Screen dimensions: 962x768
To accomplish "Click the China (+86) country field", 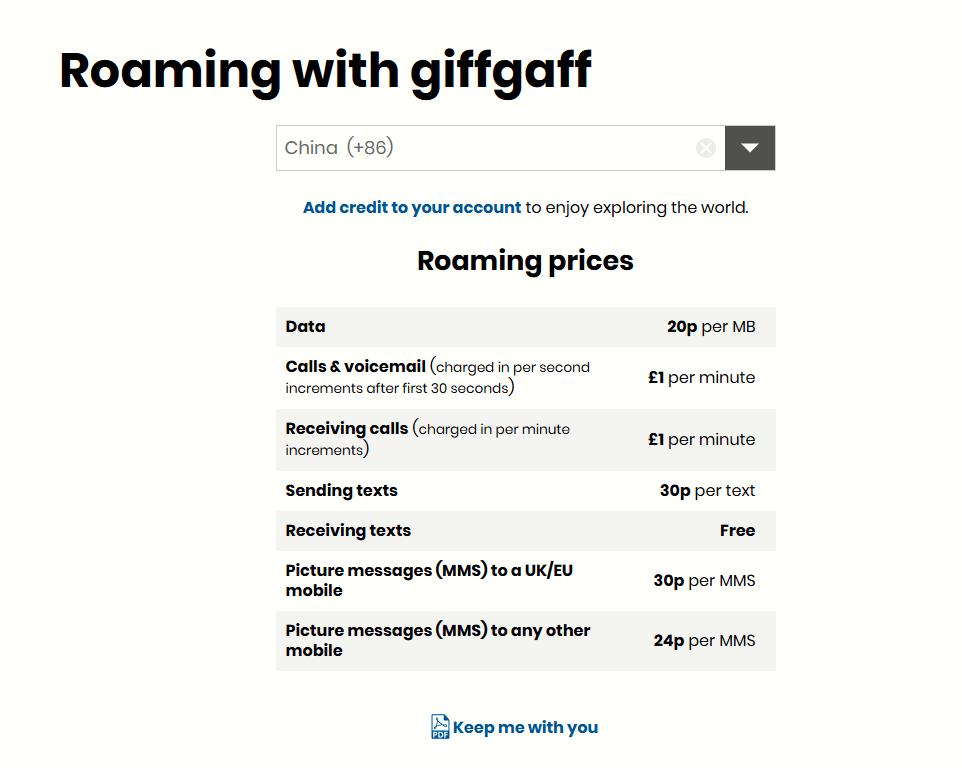I will pos(480,148).
